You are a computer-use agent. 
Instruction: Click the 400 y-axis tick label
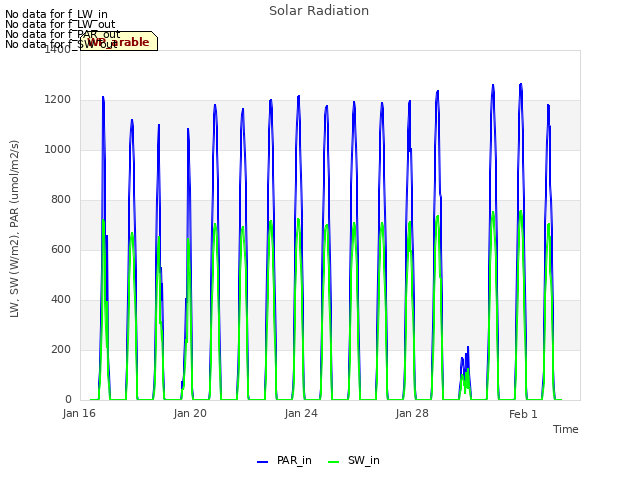click(x=61, y=300)
